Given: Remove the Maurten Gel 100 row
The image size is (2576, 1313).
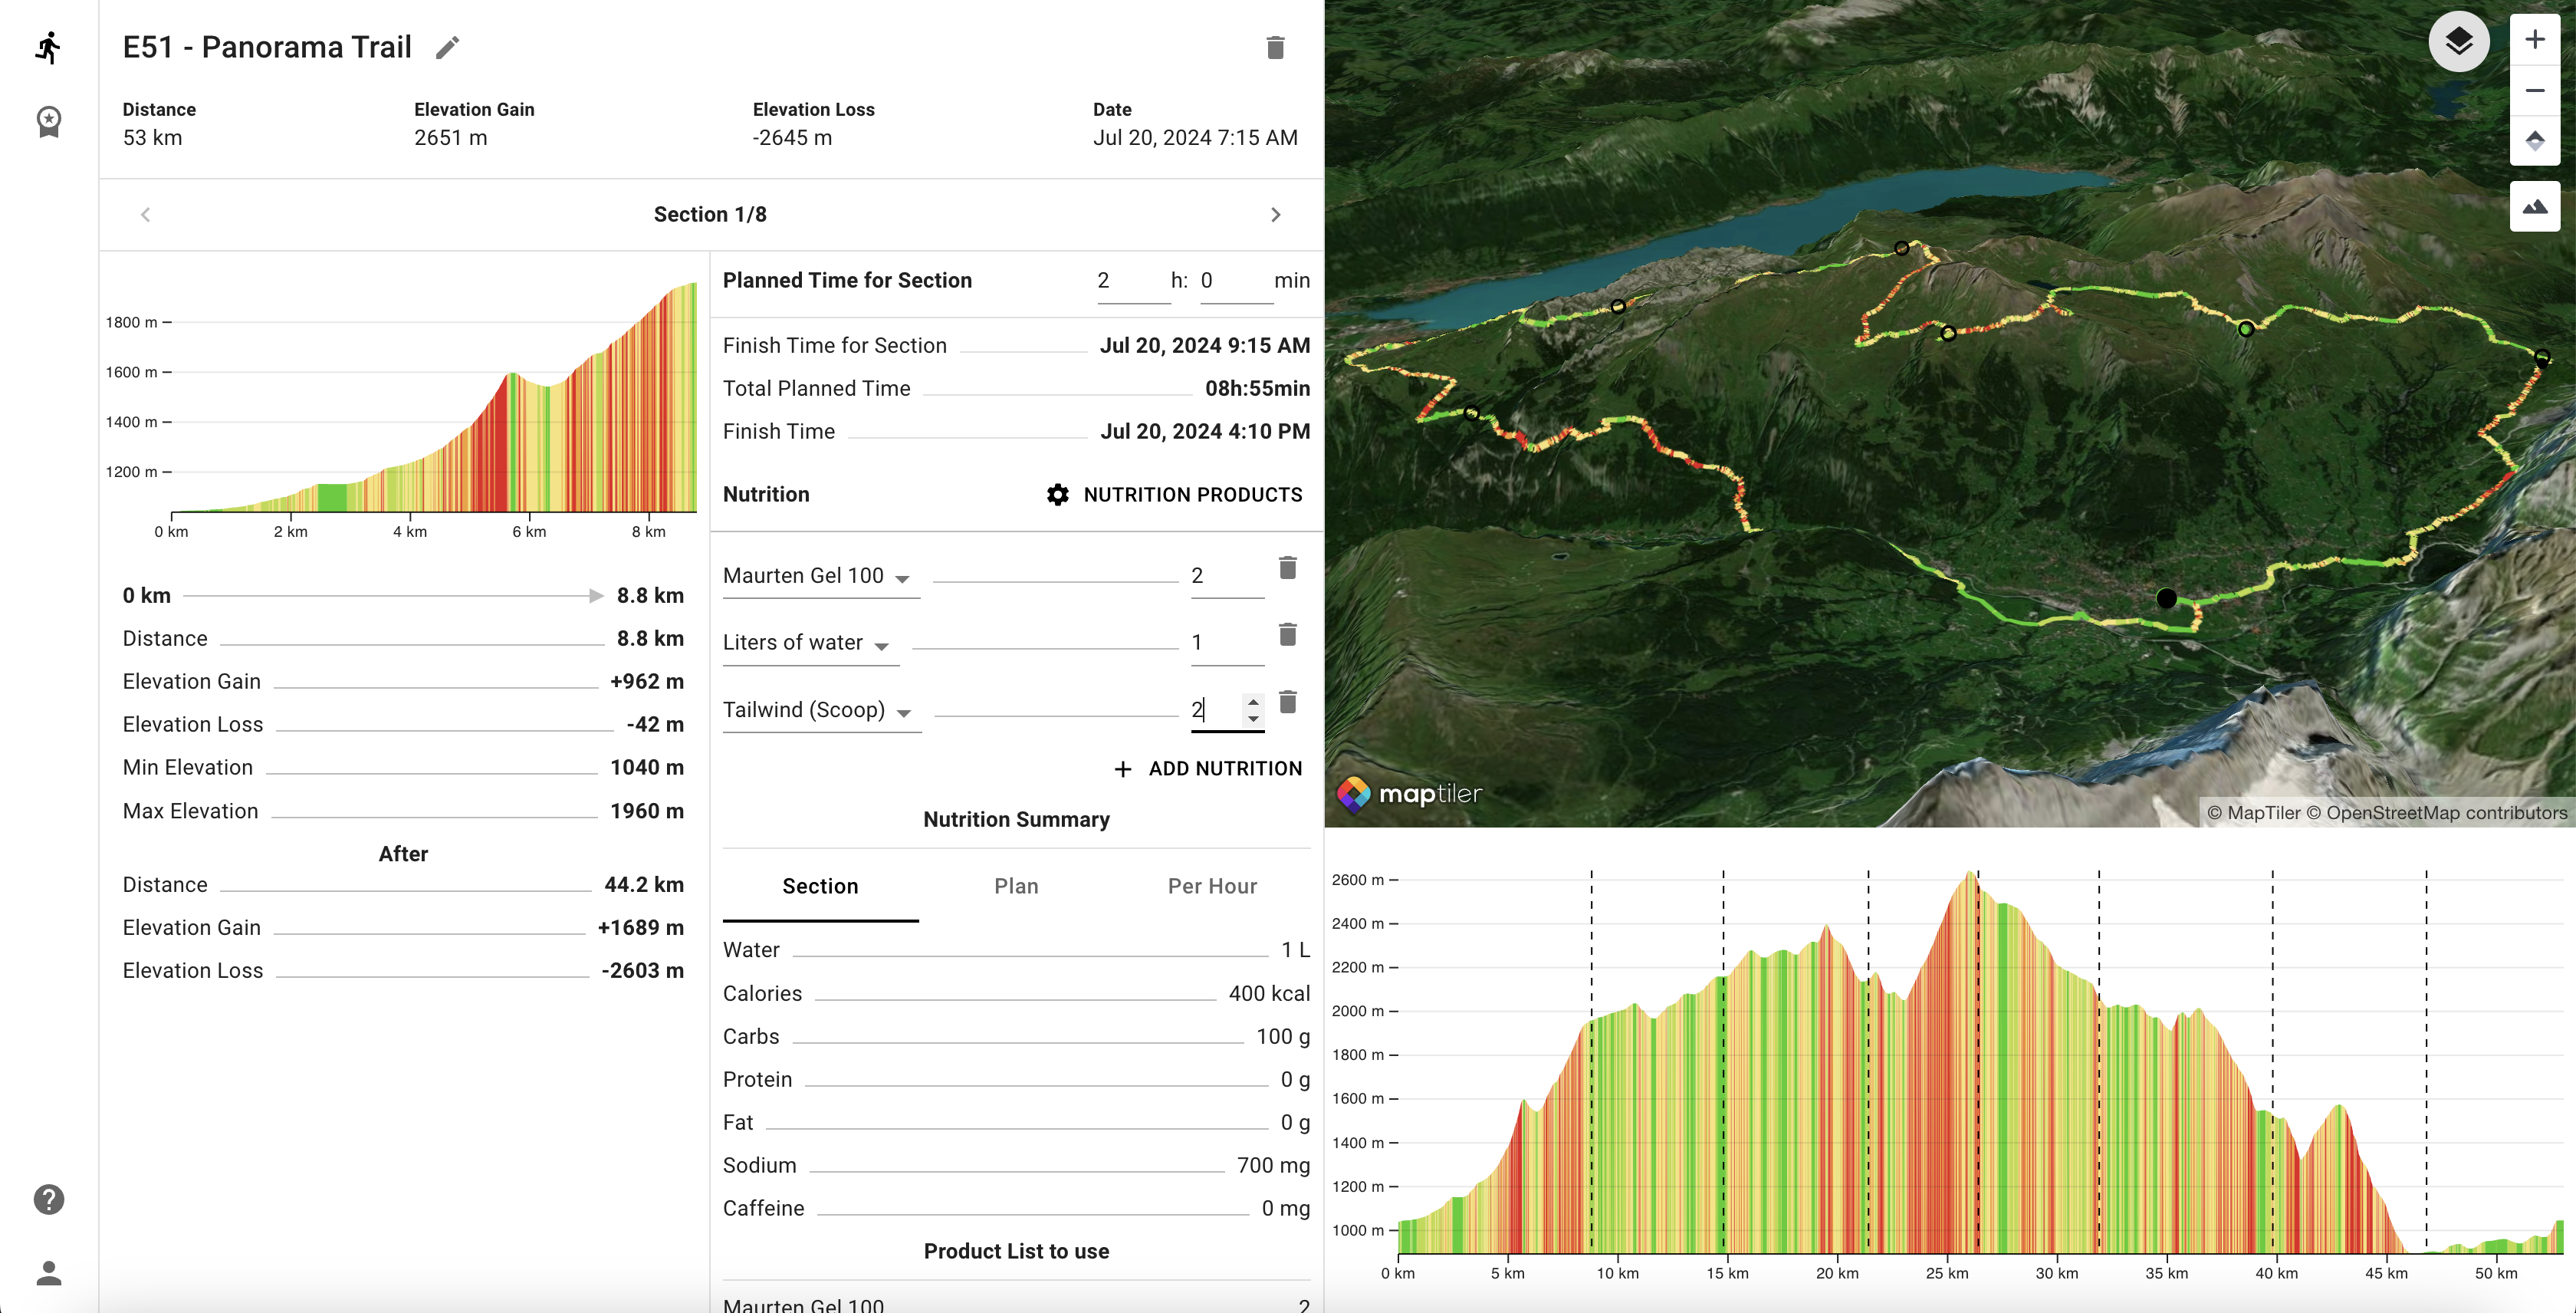Looking at the screenshot, I should (x=1288, y=568).
